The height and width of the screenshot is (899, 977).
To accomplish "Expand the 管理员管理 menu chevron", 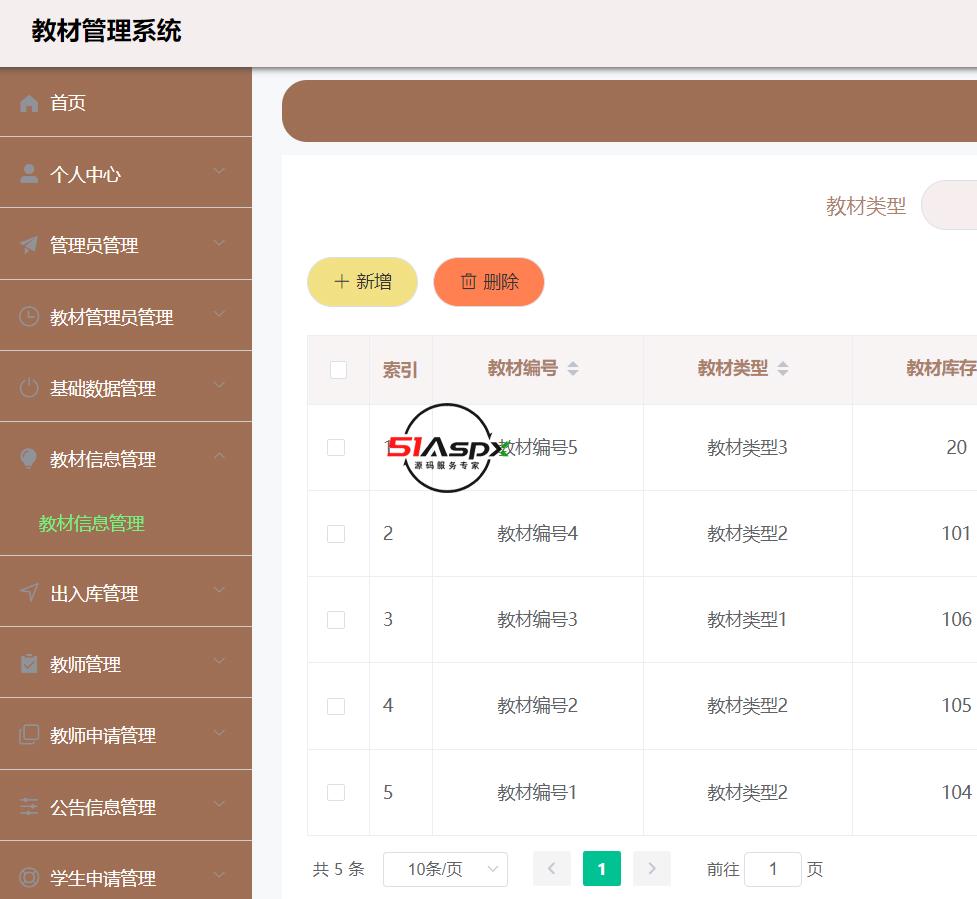I will coord(219,242).
